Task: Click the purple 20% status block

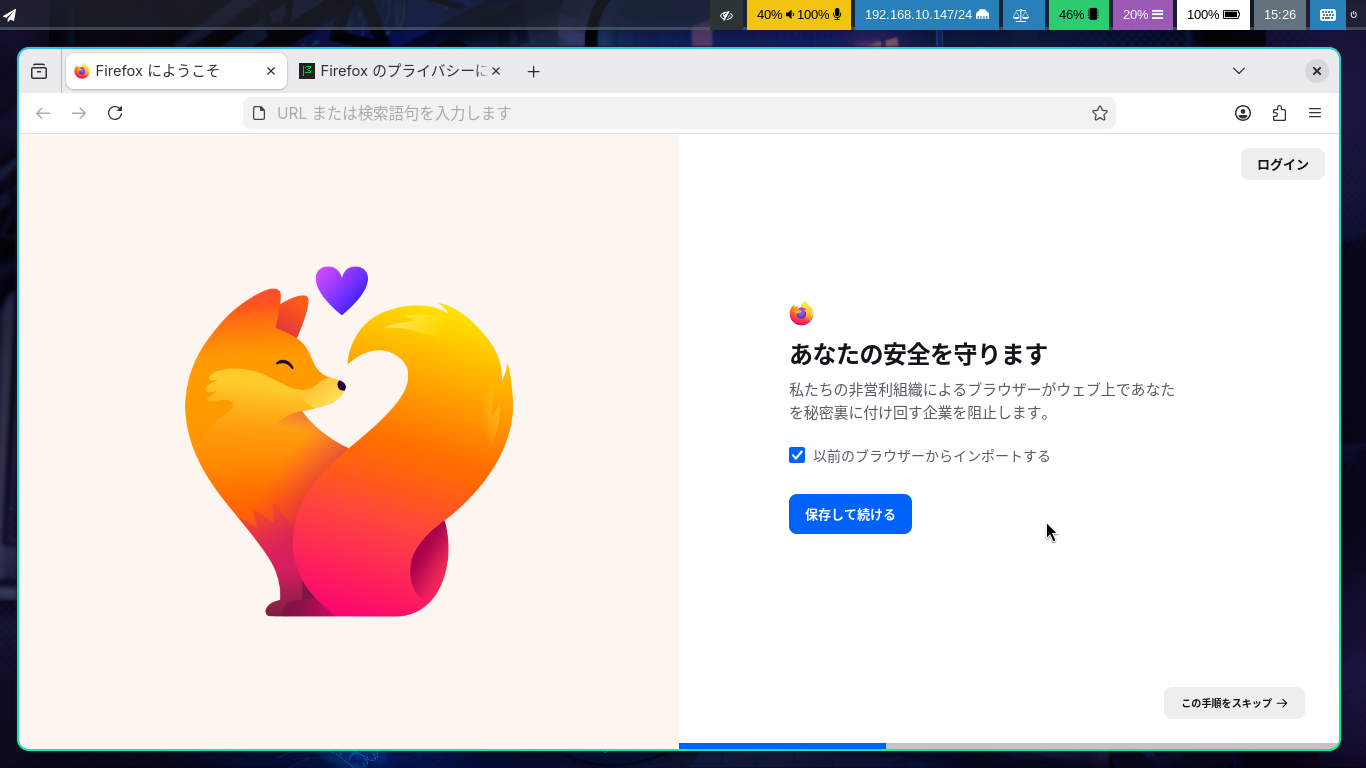Action: pyautogui.click(x=1142, y=15)
